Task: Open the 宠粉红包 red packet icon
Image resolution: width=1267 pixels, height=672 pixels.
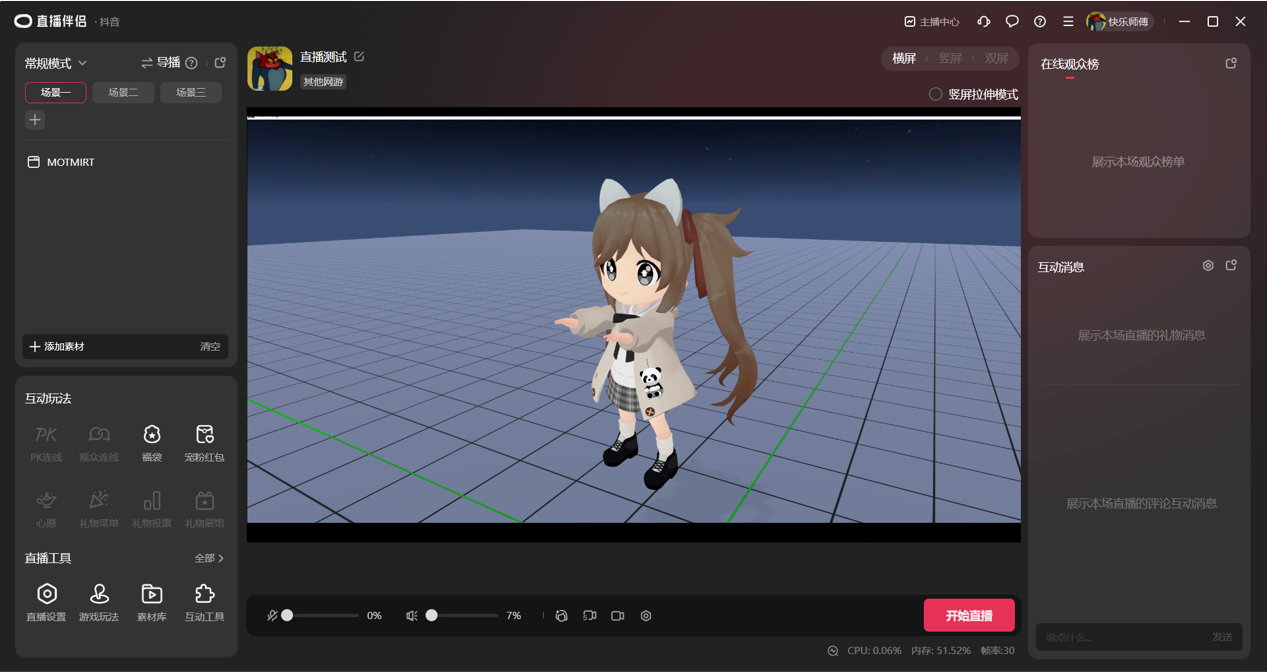Action: (205, 442)
